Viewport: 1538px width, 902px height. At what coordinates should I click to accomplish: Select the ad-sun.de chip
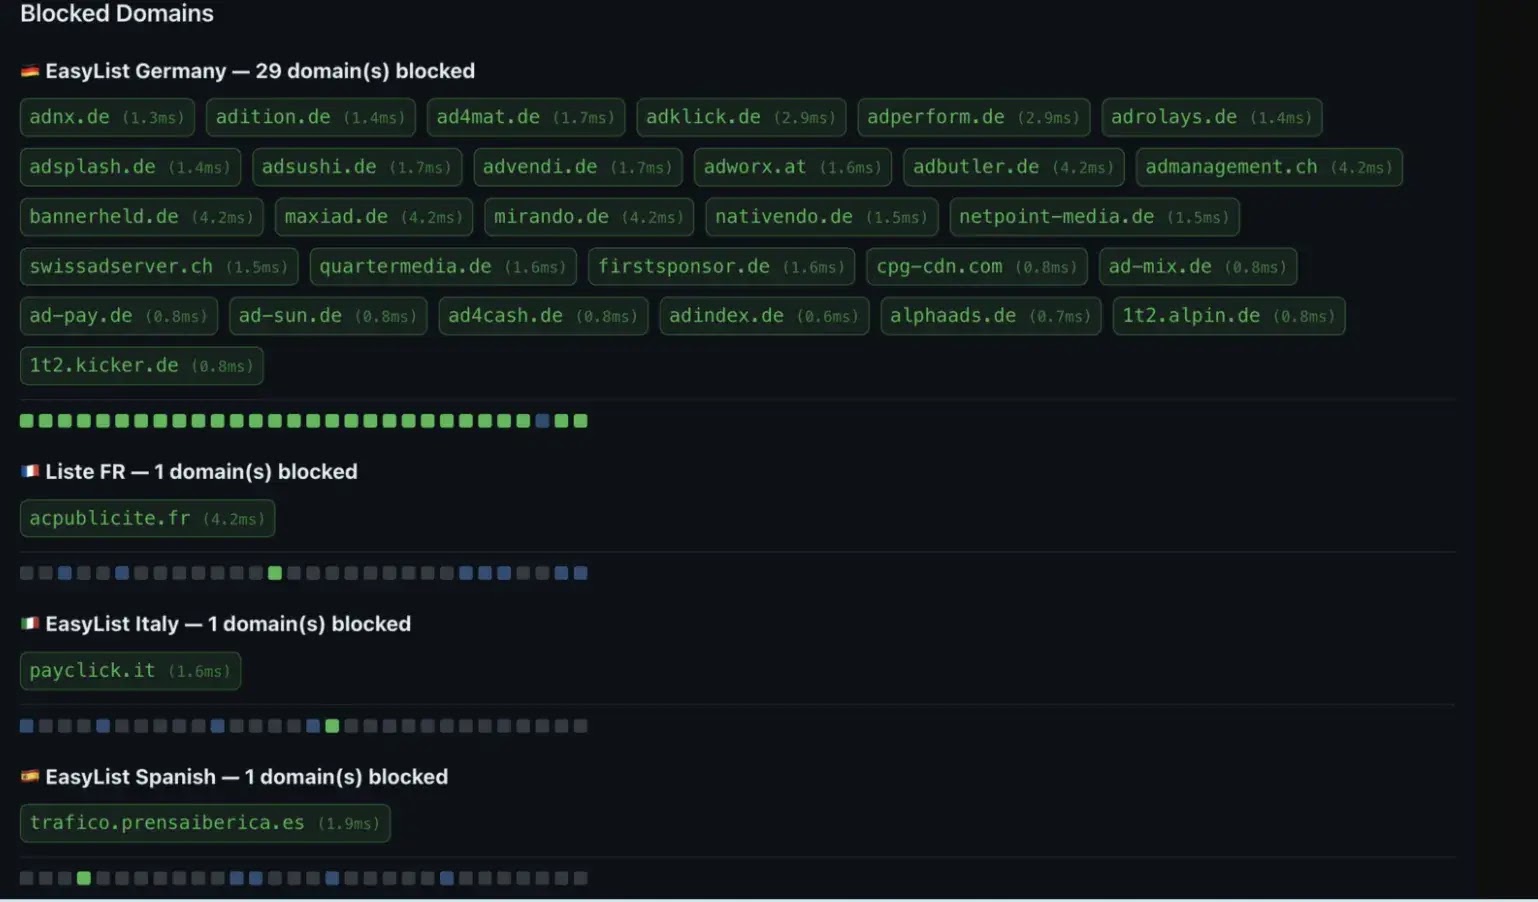(x=328, y=316)
